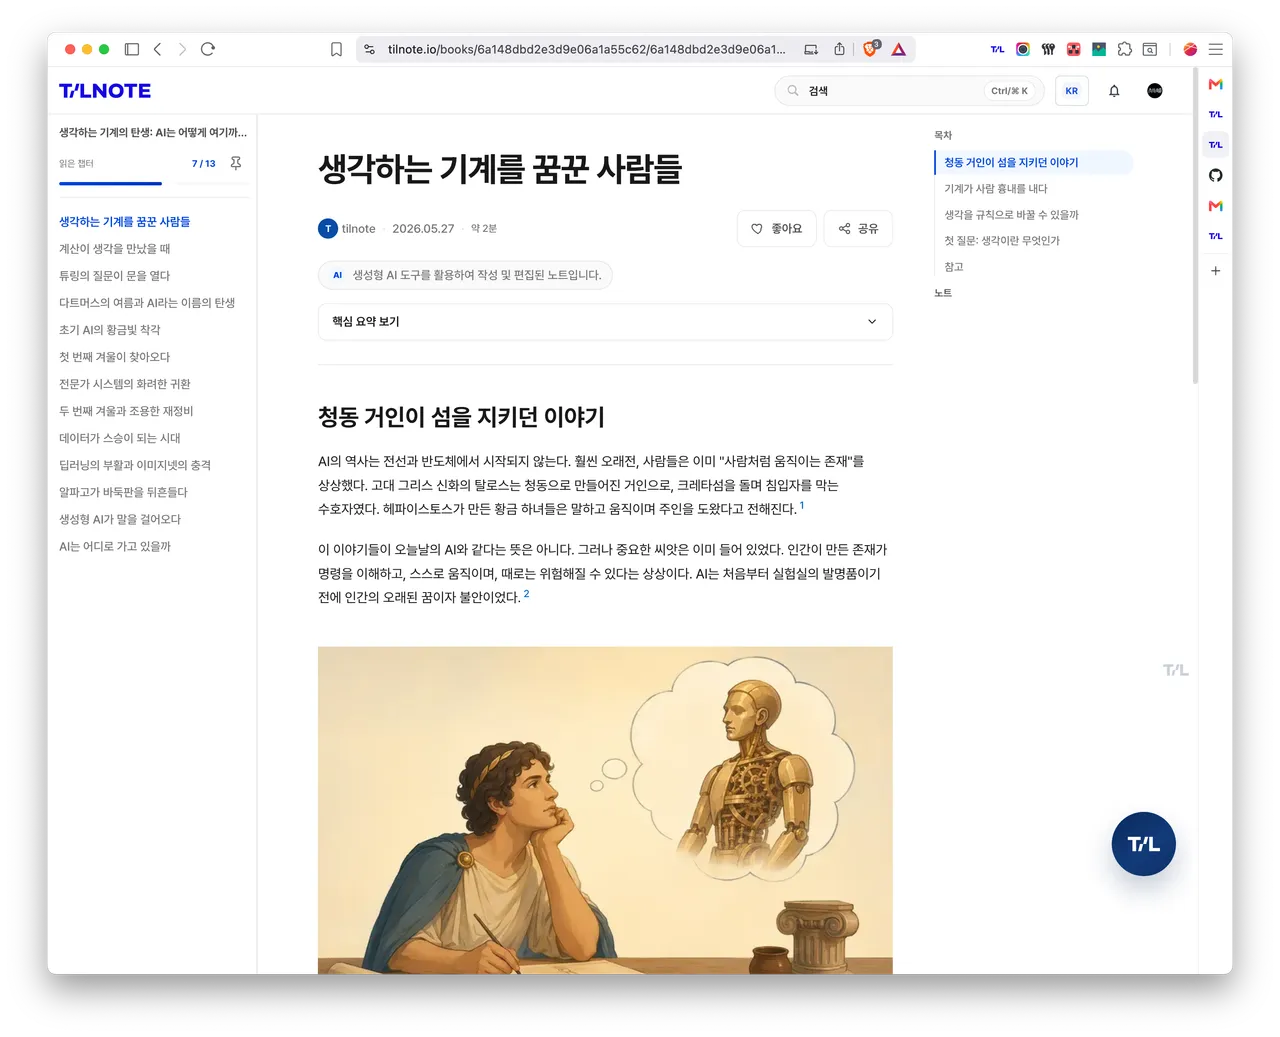The image size is (1280, 1037).
Task: Reload the page
Action: tap(208, 49)
